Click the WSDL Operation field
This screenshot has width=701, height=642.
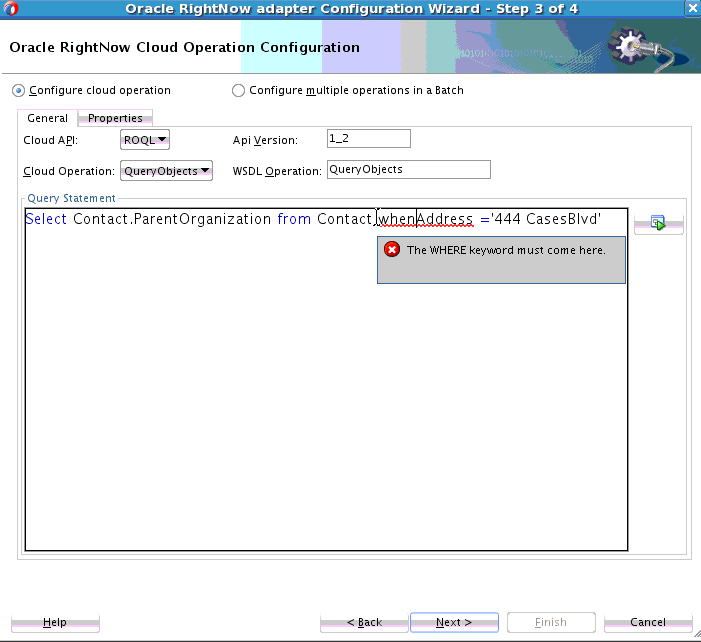pos(409,169)
